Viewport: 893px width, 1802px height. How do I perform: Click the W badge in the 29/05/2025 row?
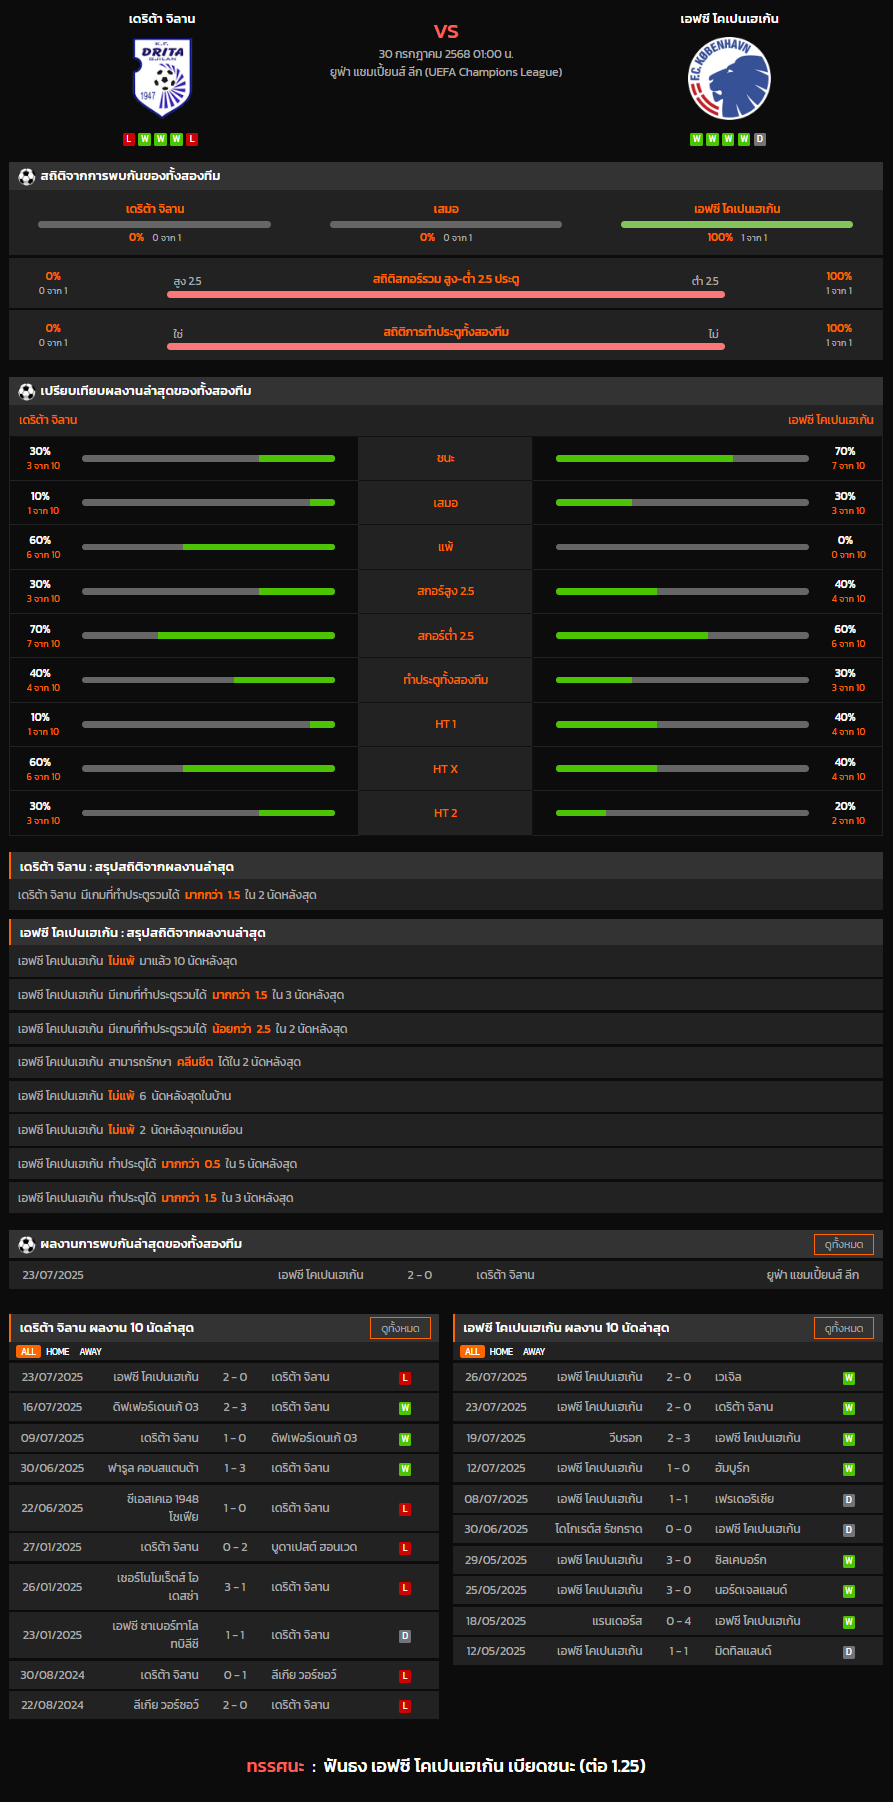849,1561
